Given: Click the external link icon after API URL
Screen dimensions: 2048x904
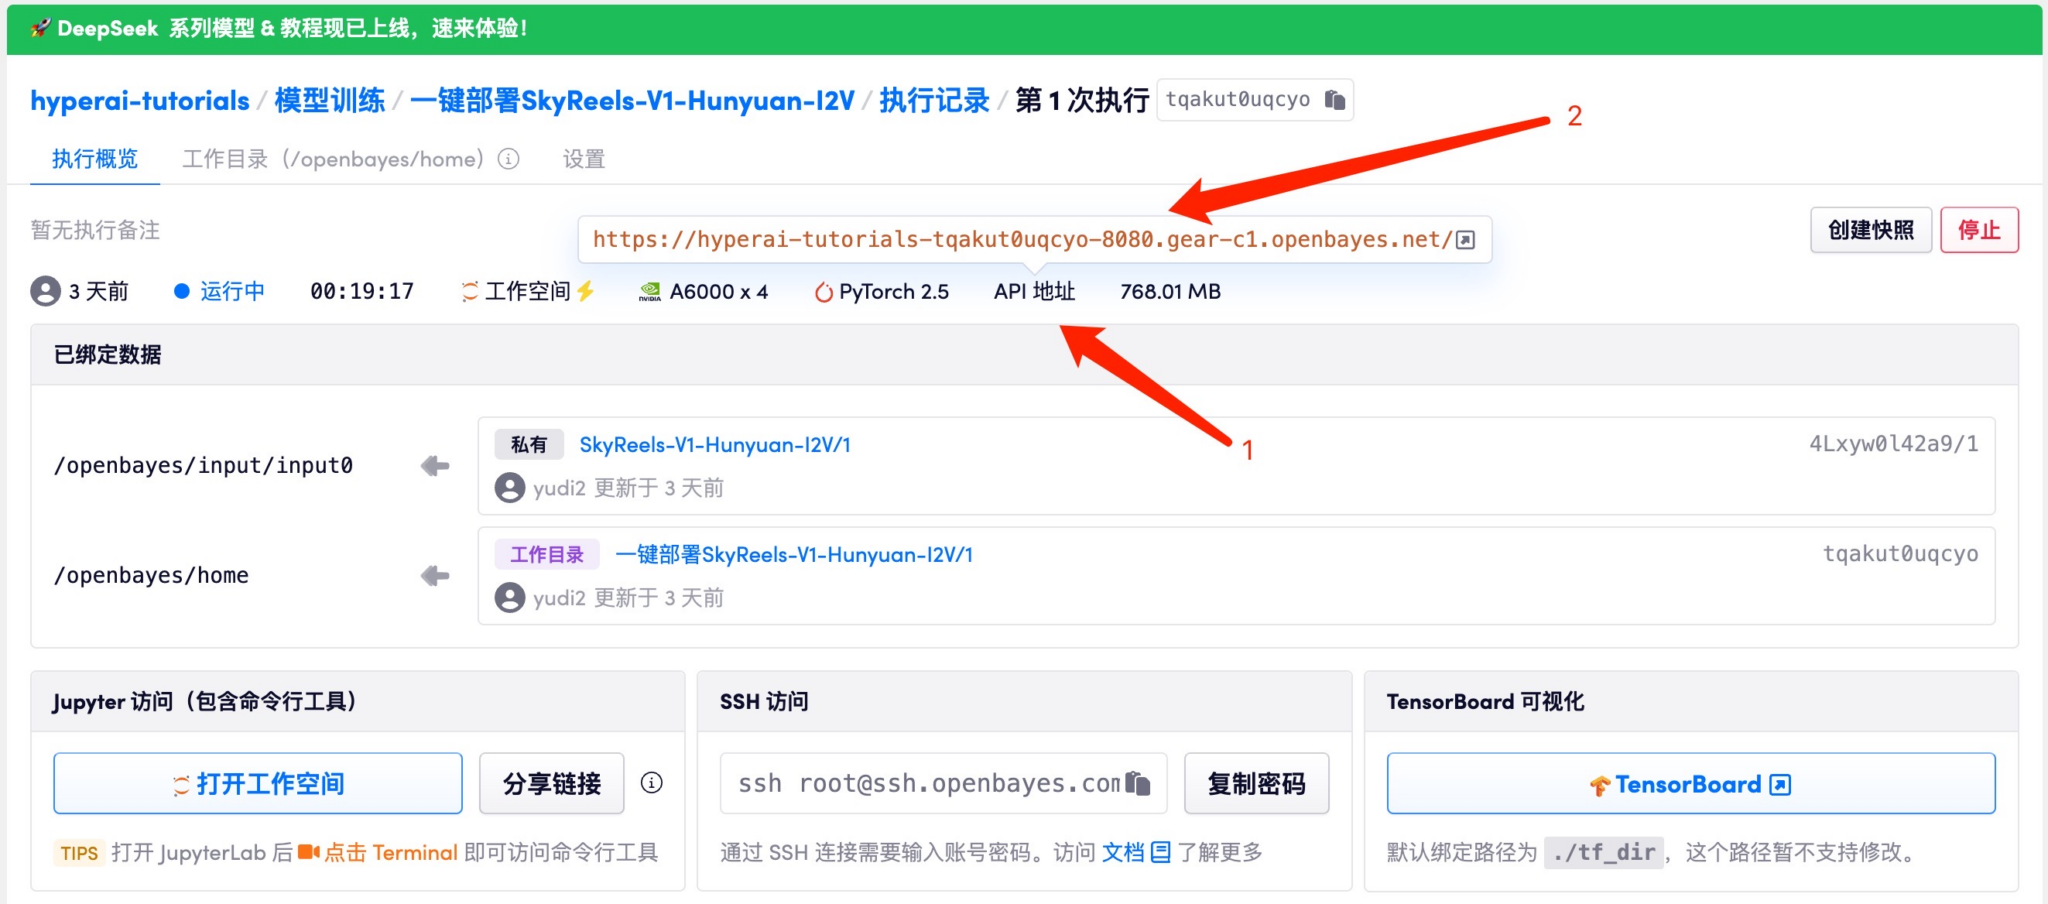Looking at the screenshot, I should coord(1465,240).
